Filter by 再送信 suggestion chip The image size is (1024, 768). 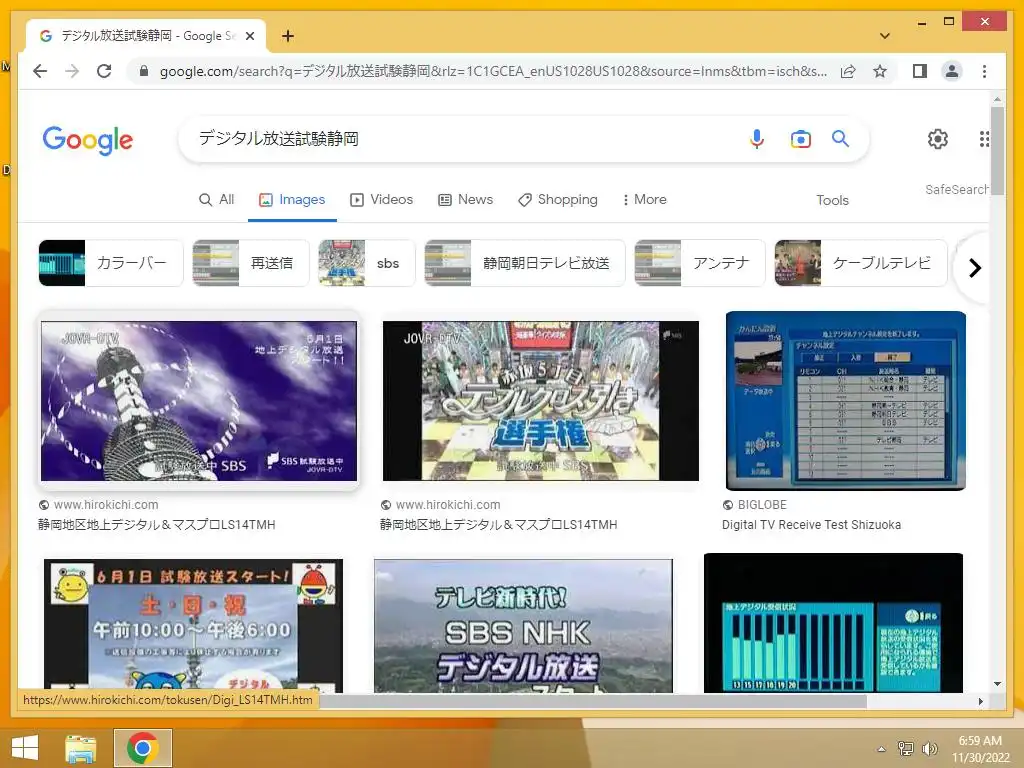(x=251, y=263)
